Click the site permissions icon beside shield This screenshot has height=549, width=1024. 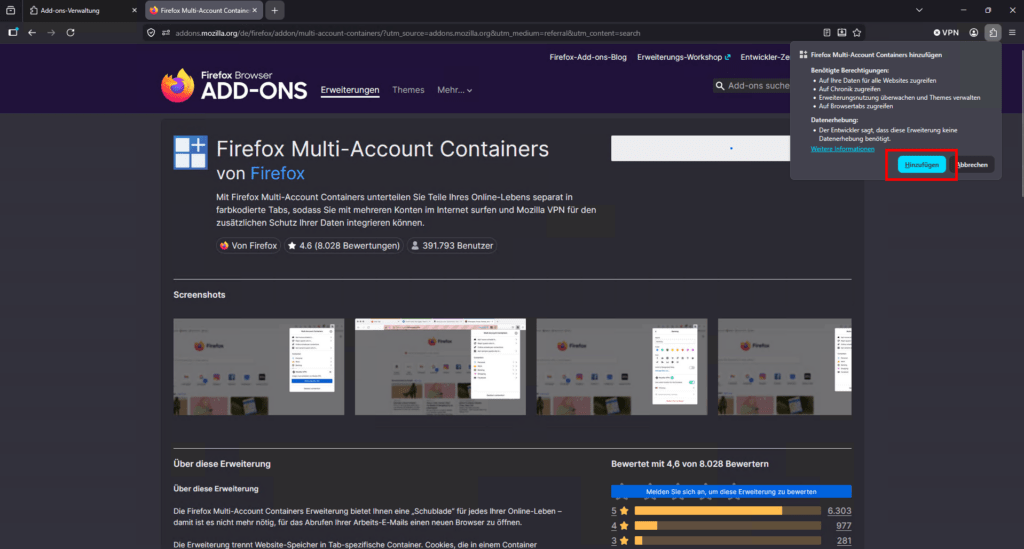tap(166, 33)
